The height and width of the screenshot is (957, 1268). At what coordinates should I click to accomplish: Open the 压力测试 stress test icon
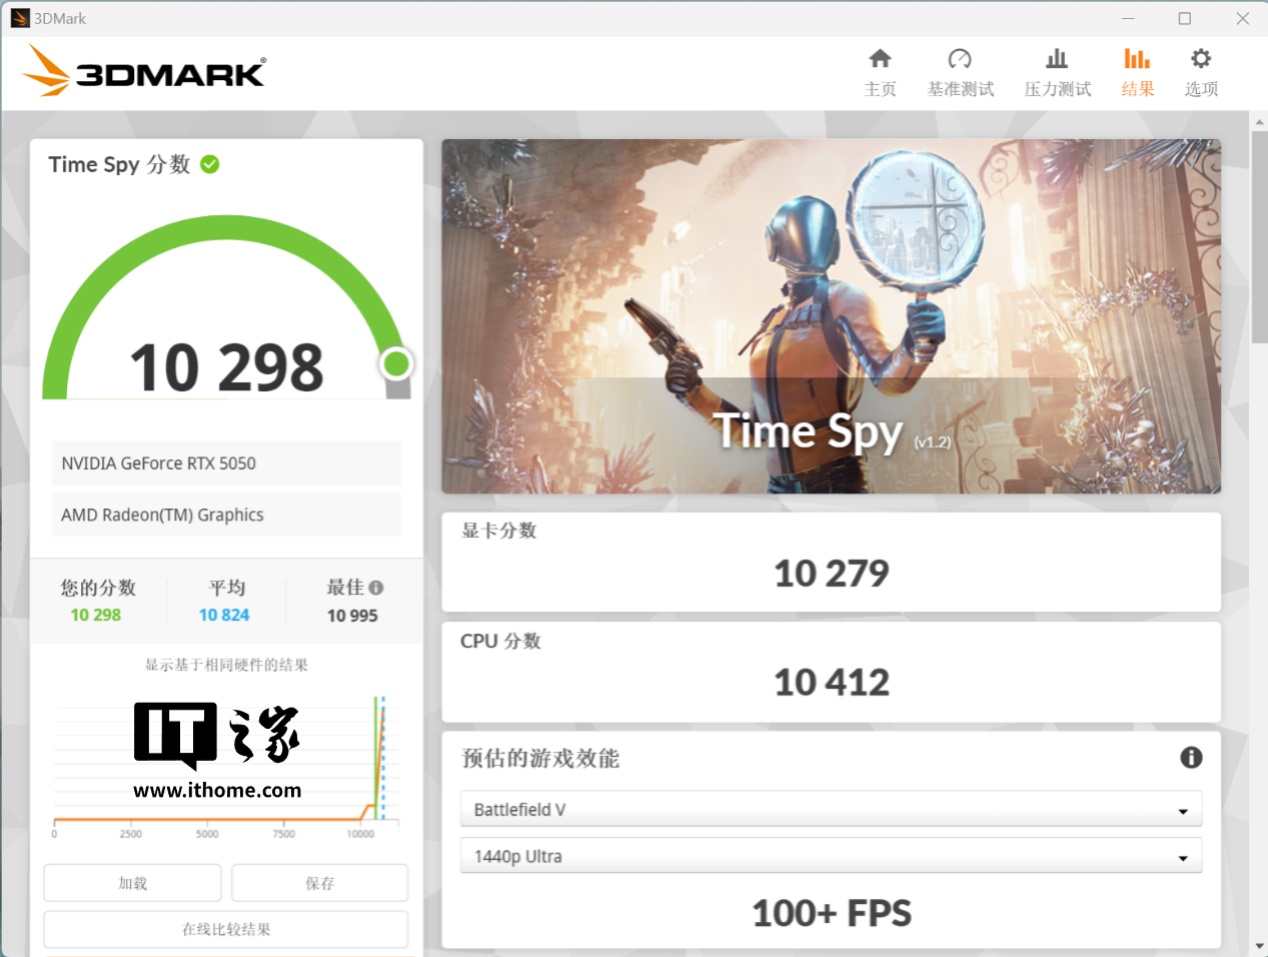click(x=1057, y=59)
